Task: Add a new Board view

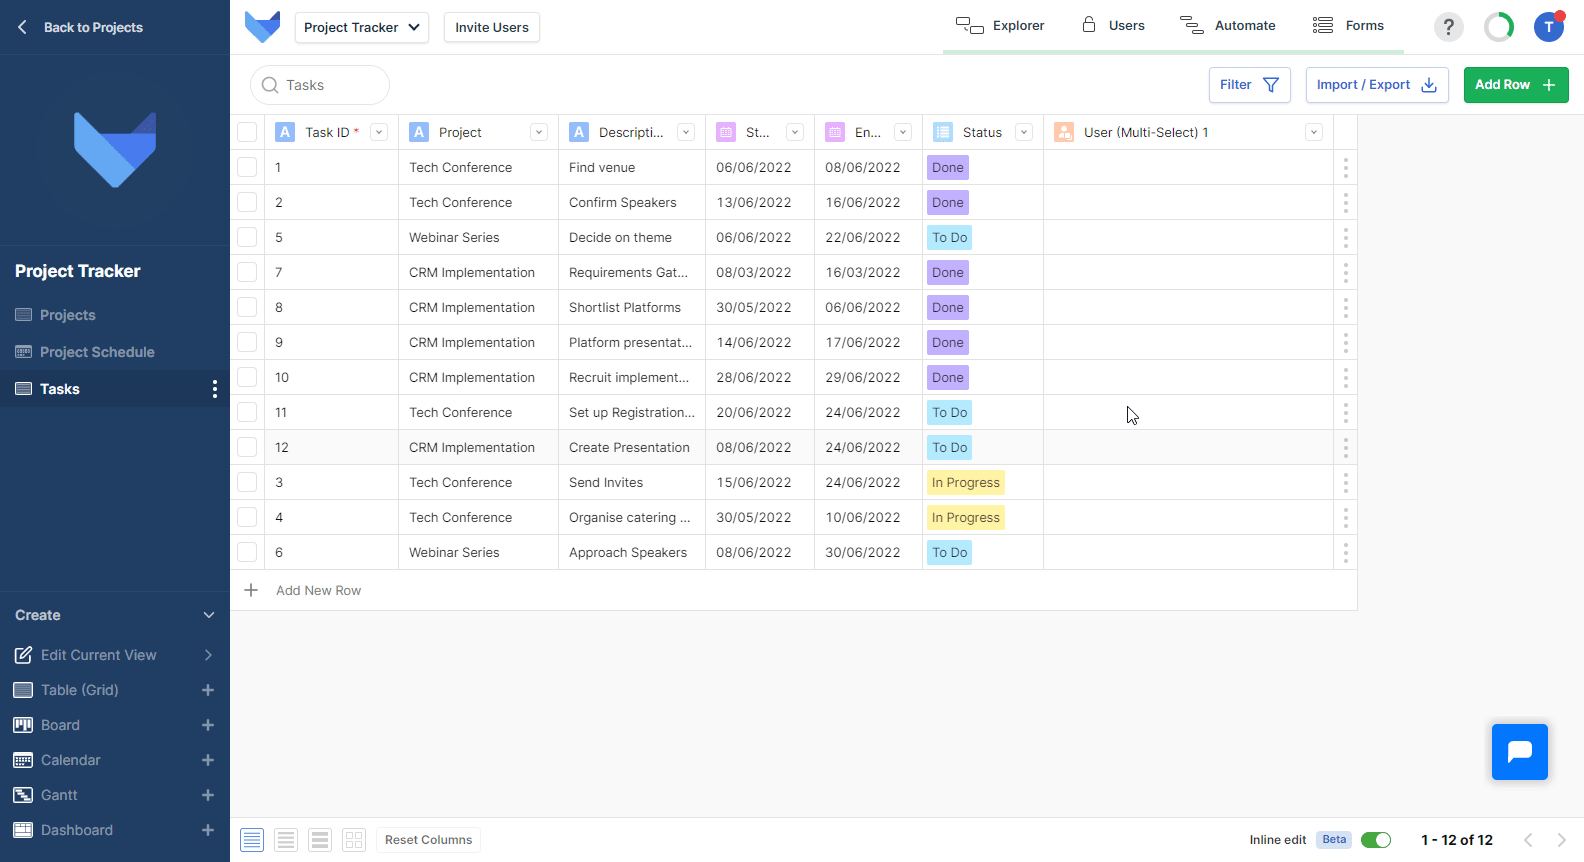Action: point(208,725)
